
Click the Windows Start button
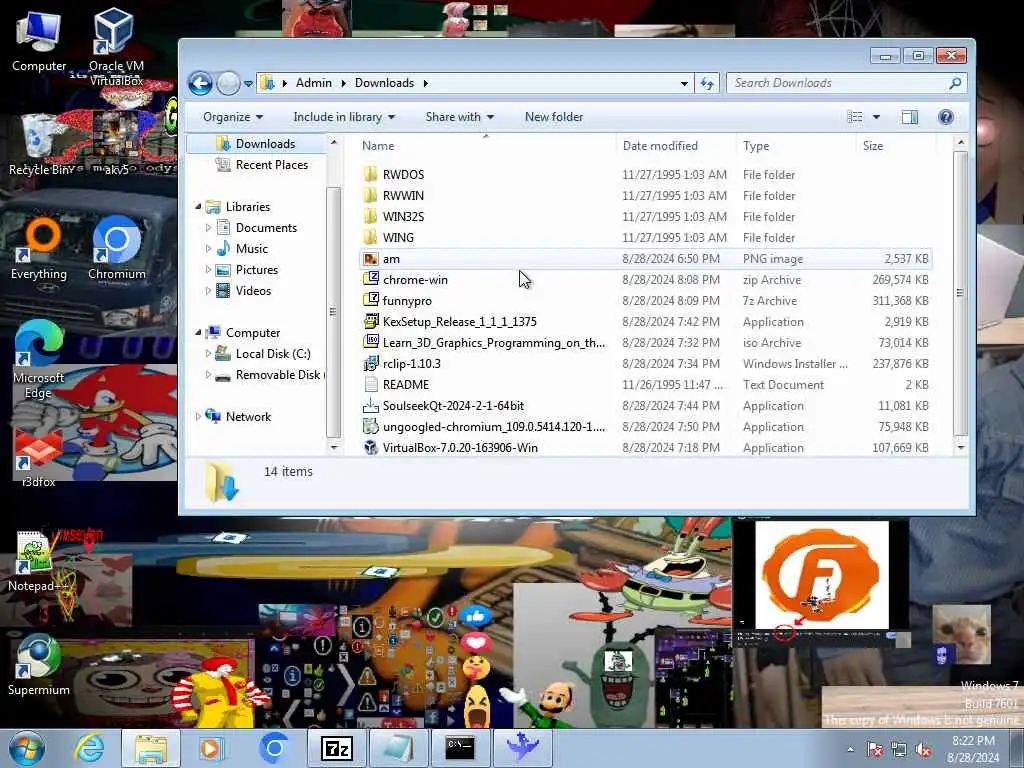coord(27,748)
